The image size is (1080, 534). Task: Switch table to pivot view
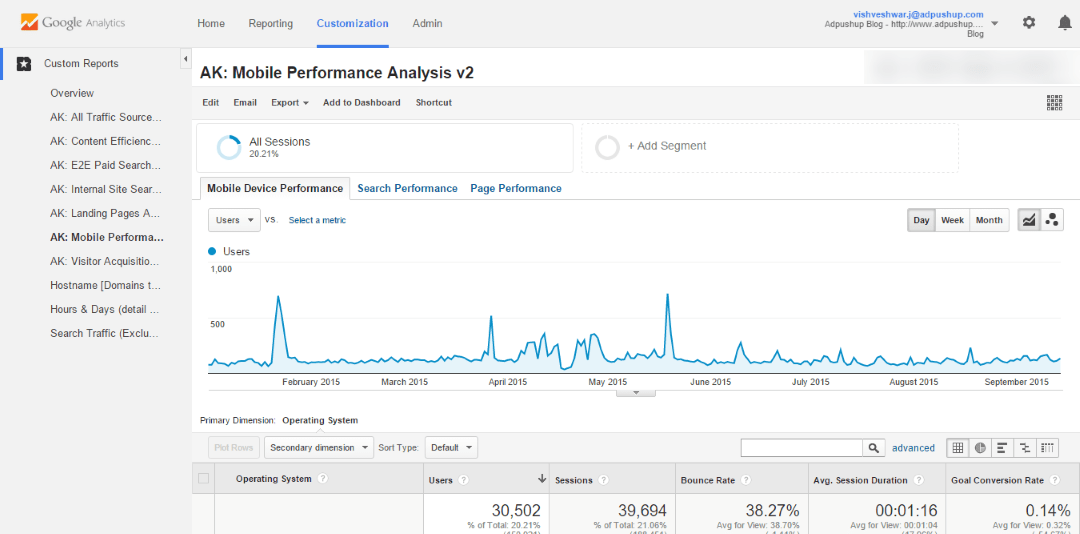pos(1047,448)
